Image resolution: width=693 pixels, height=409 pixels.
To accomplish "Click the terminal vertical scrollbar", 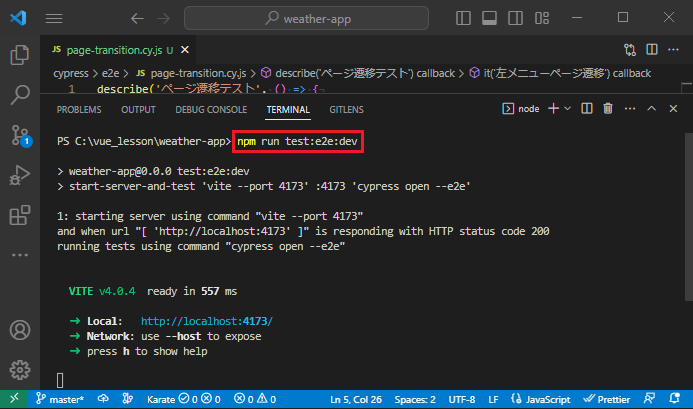I will tap(689, 217).
